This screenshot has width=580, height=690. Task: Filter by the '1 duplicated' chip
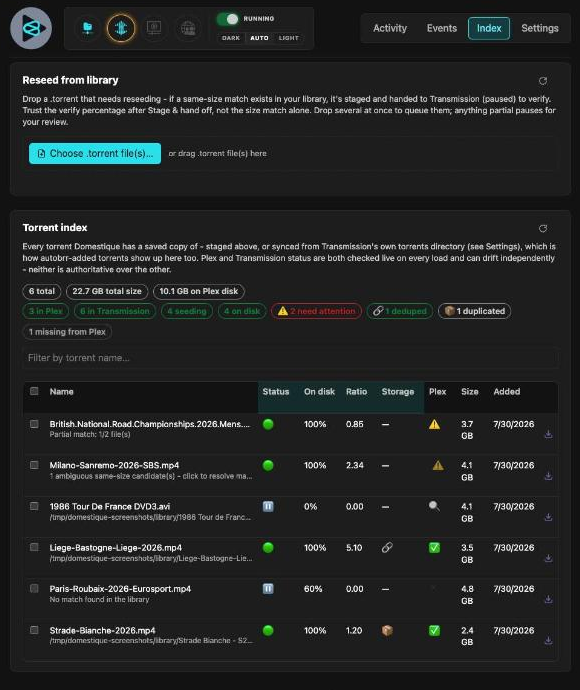tap(474, 311)
